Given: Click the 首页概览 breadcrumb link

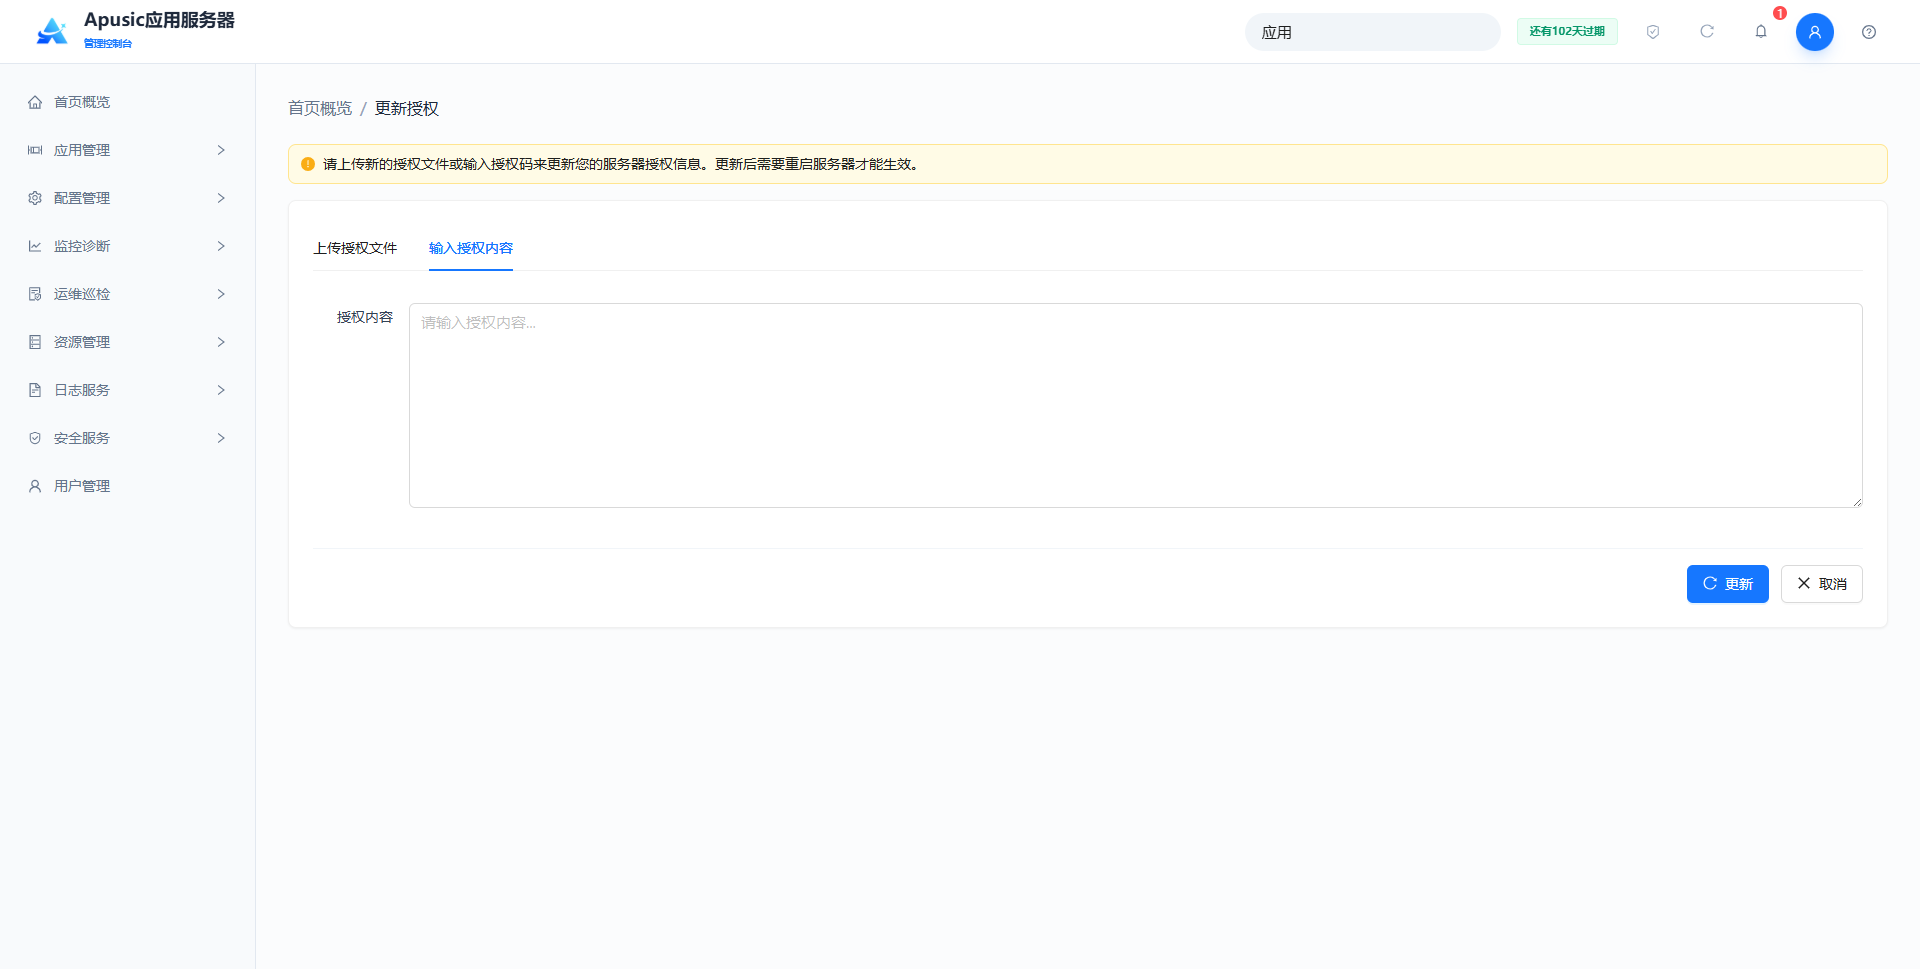Looking at the screenshot, I should [x=320, y=108].
